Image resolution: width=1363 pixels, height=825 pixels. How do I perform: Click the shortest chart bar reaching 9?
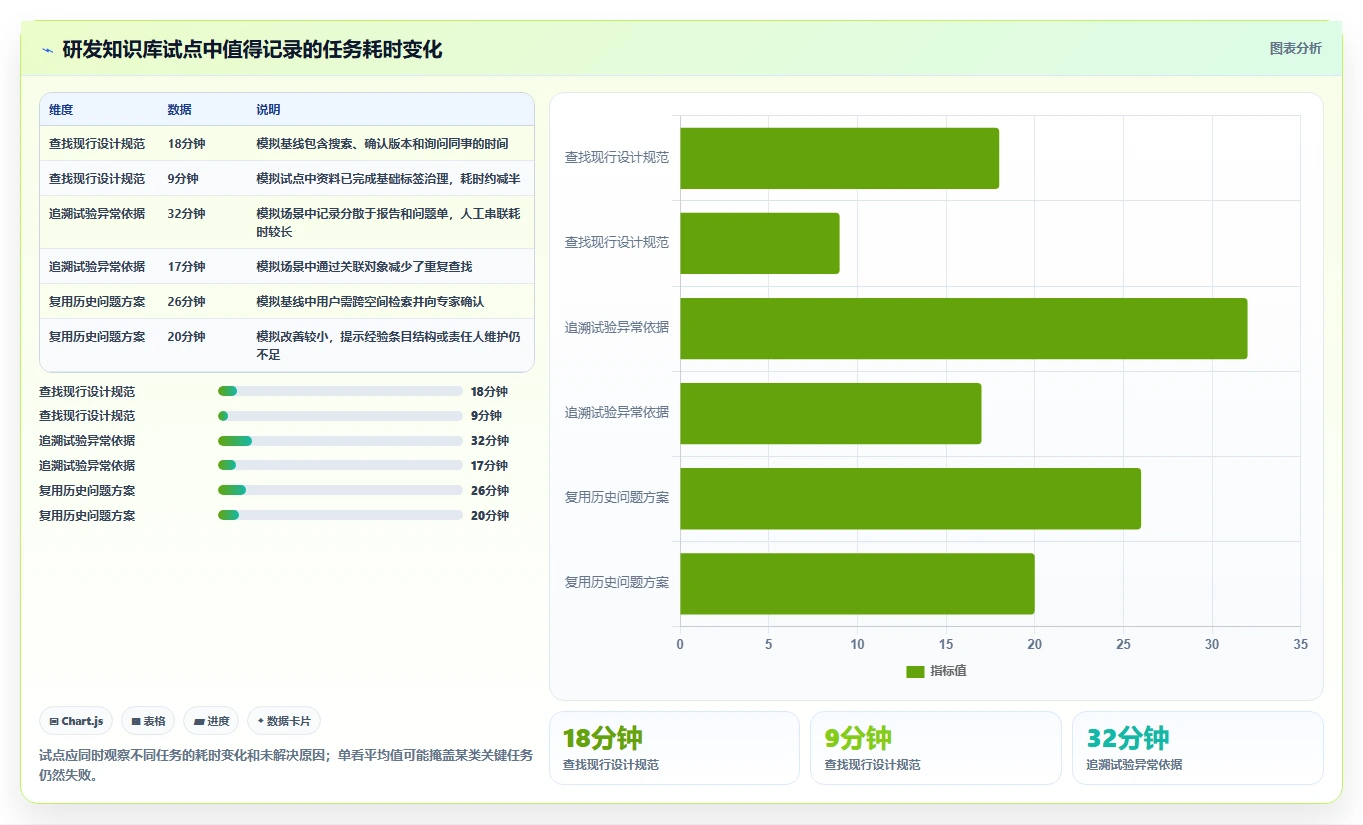(x=760, y=243)
